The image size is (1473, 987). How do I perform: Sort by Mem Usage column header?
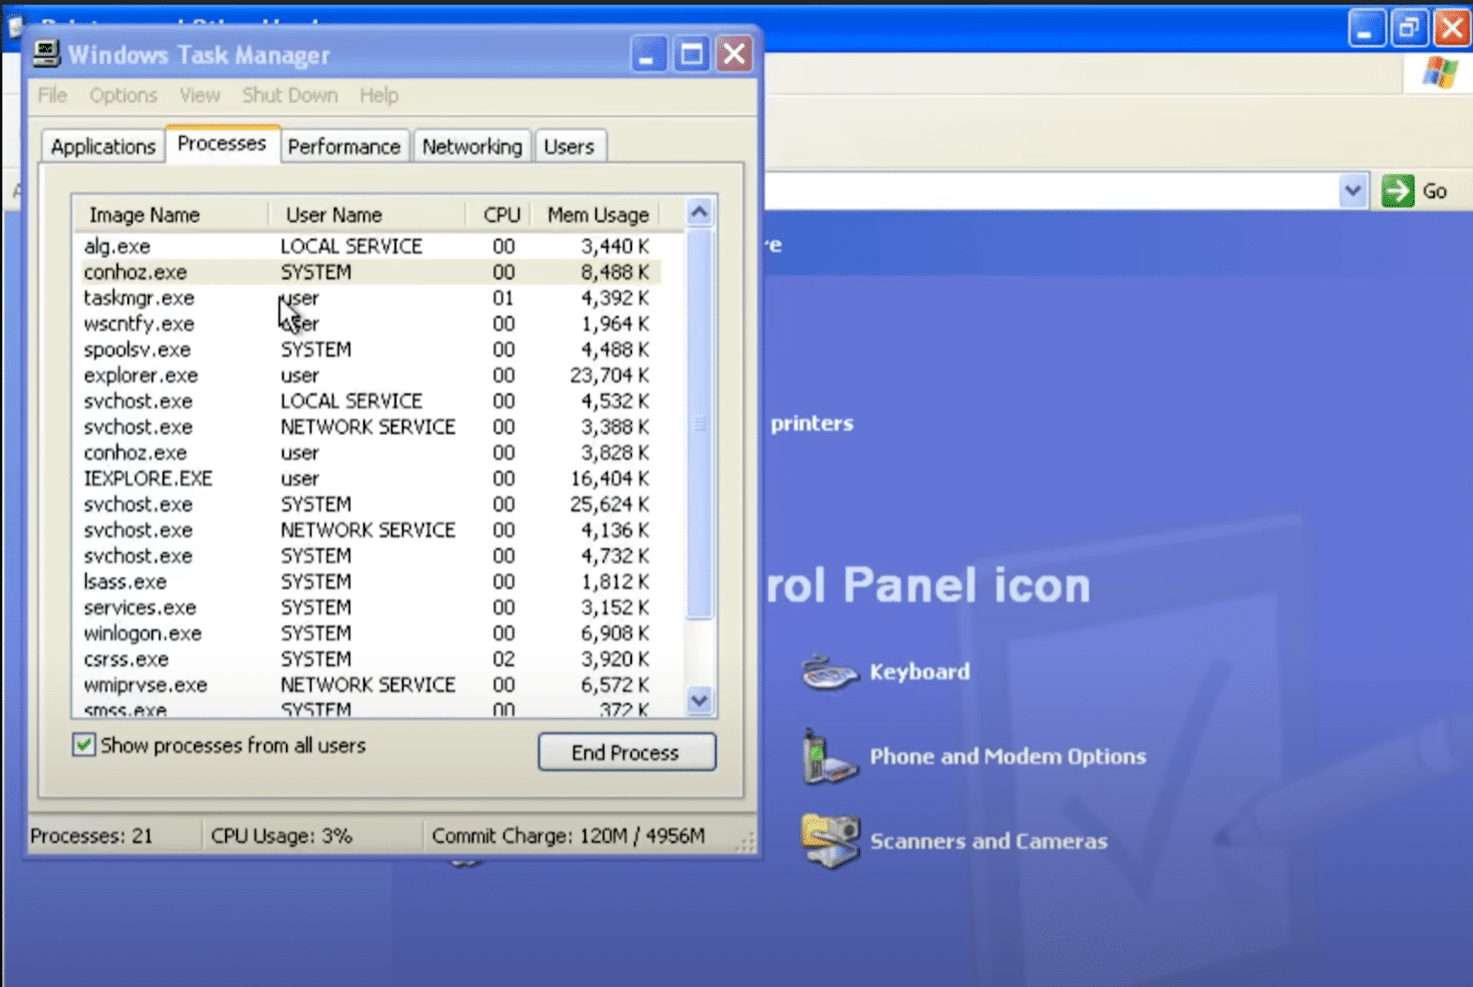(598, 214)
